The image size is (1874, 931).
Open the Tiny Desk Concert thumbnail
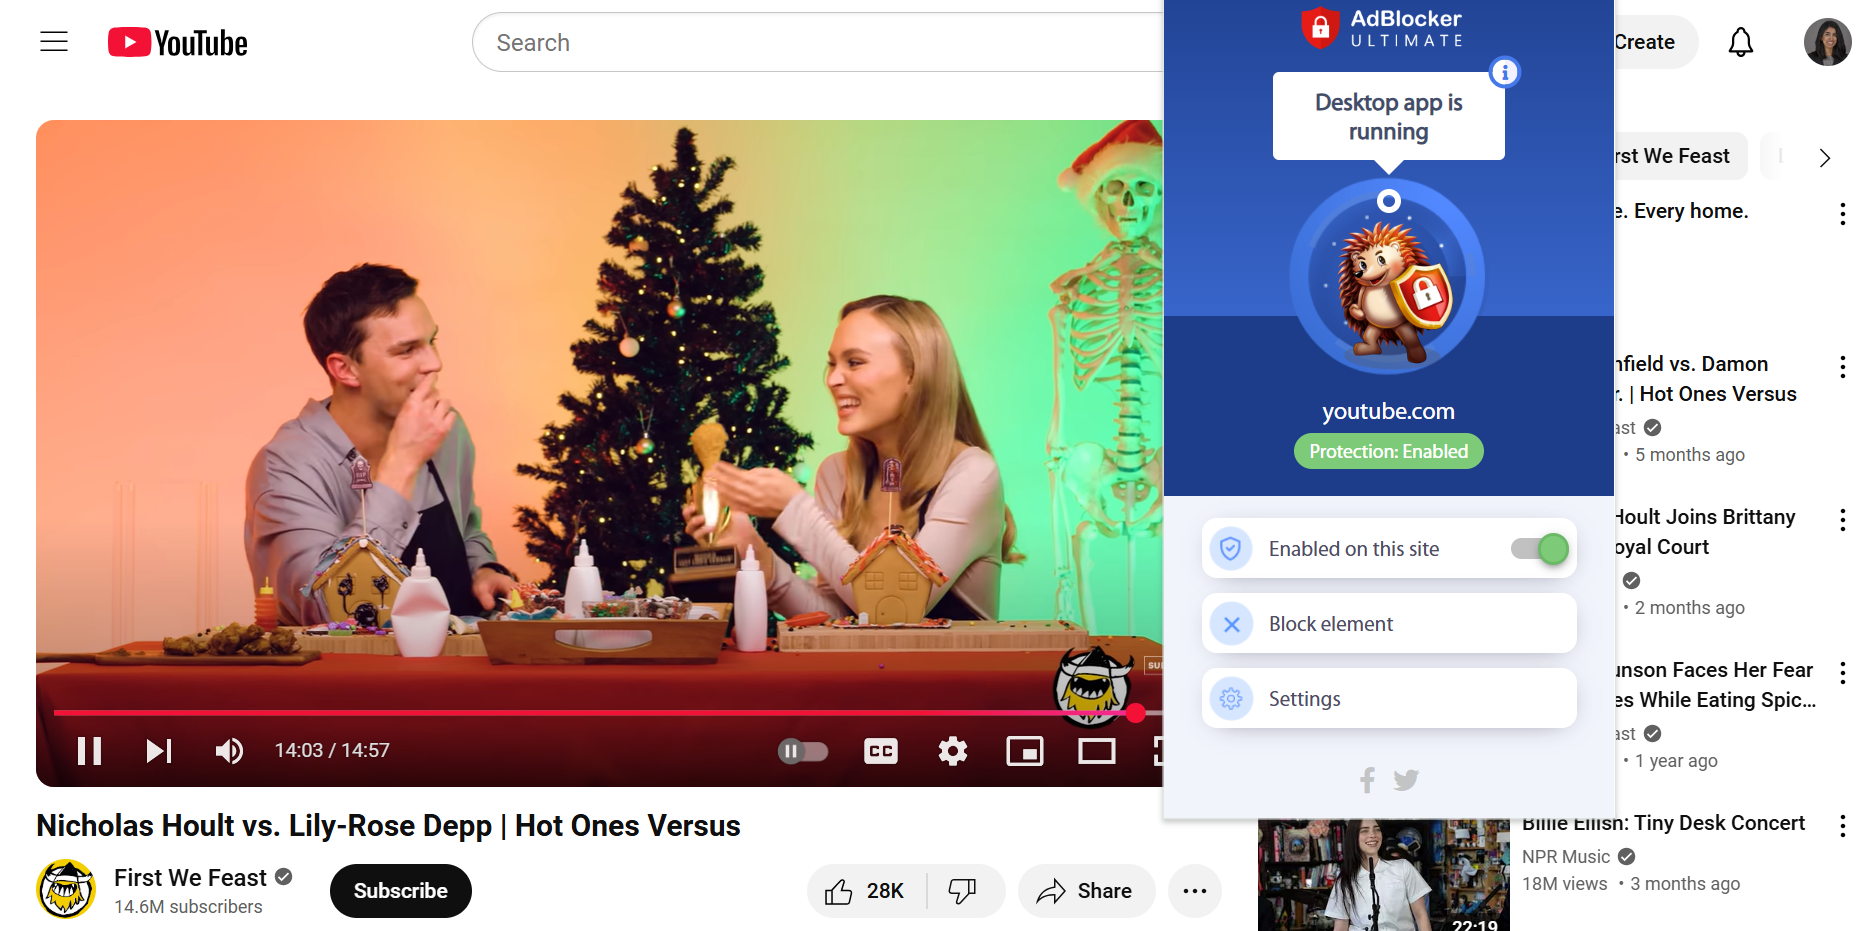pyautogui.click(x=1383, y=875)
